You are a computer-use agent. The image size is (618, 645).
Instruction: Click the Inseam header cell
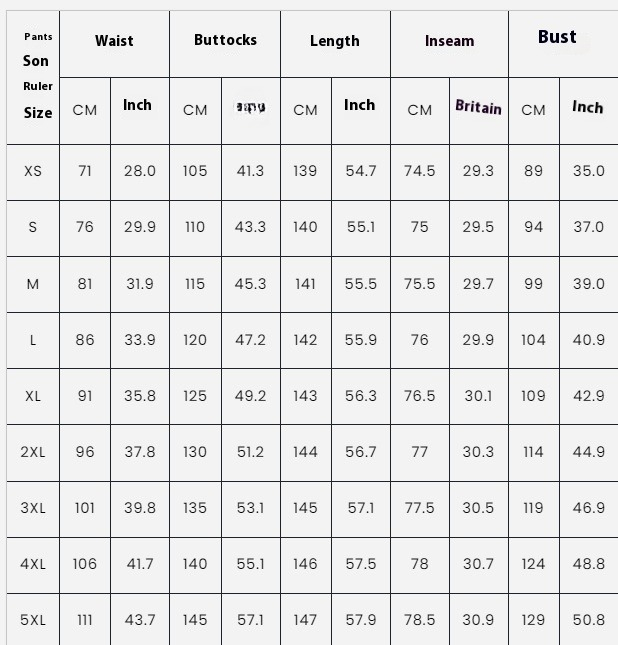point(449,41)
